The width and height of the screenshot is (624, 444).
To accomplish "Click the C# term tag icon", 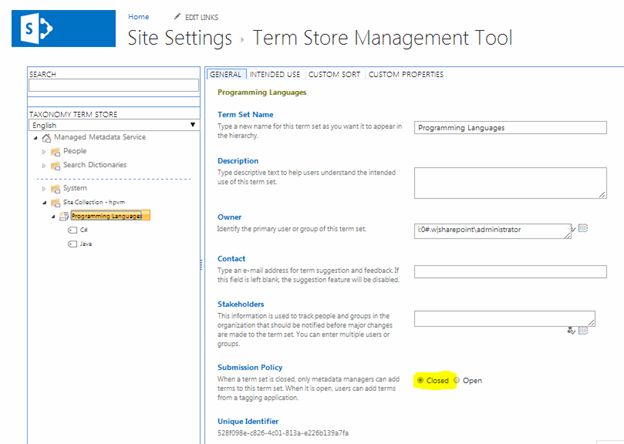I will point(72,229).
